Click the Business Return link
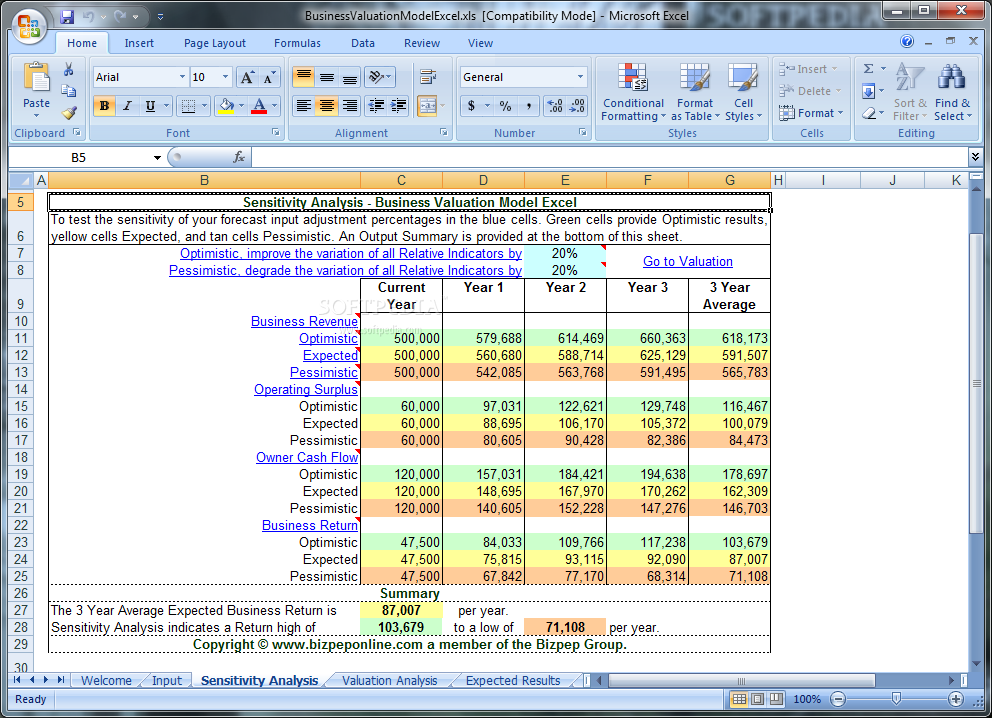 310,525
